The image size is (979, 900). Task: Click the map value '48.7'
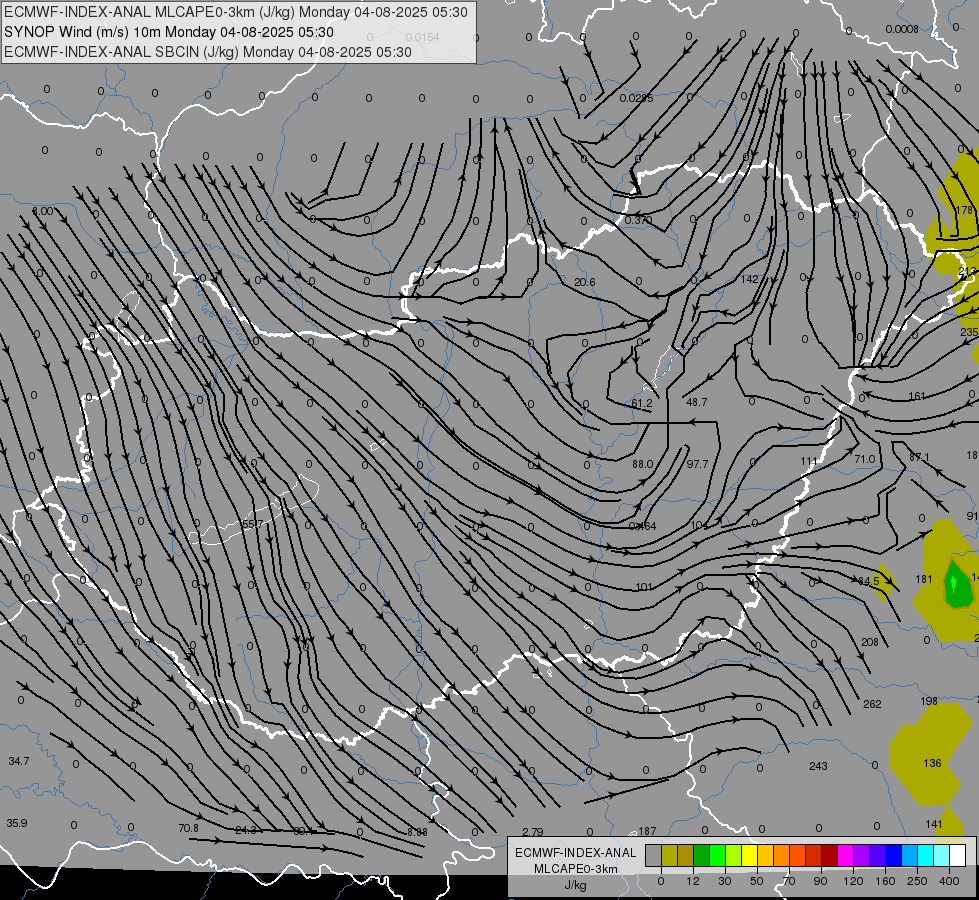696,402
